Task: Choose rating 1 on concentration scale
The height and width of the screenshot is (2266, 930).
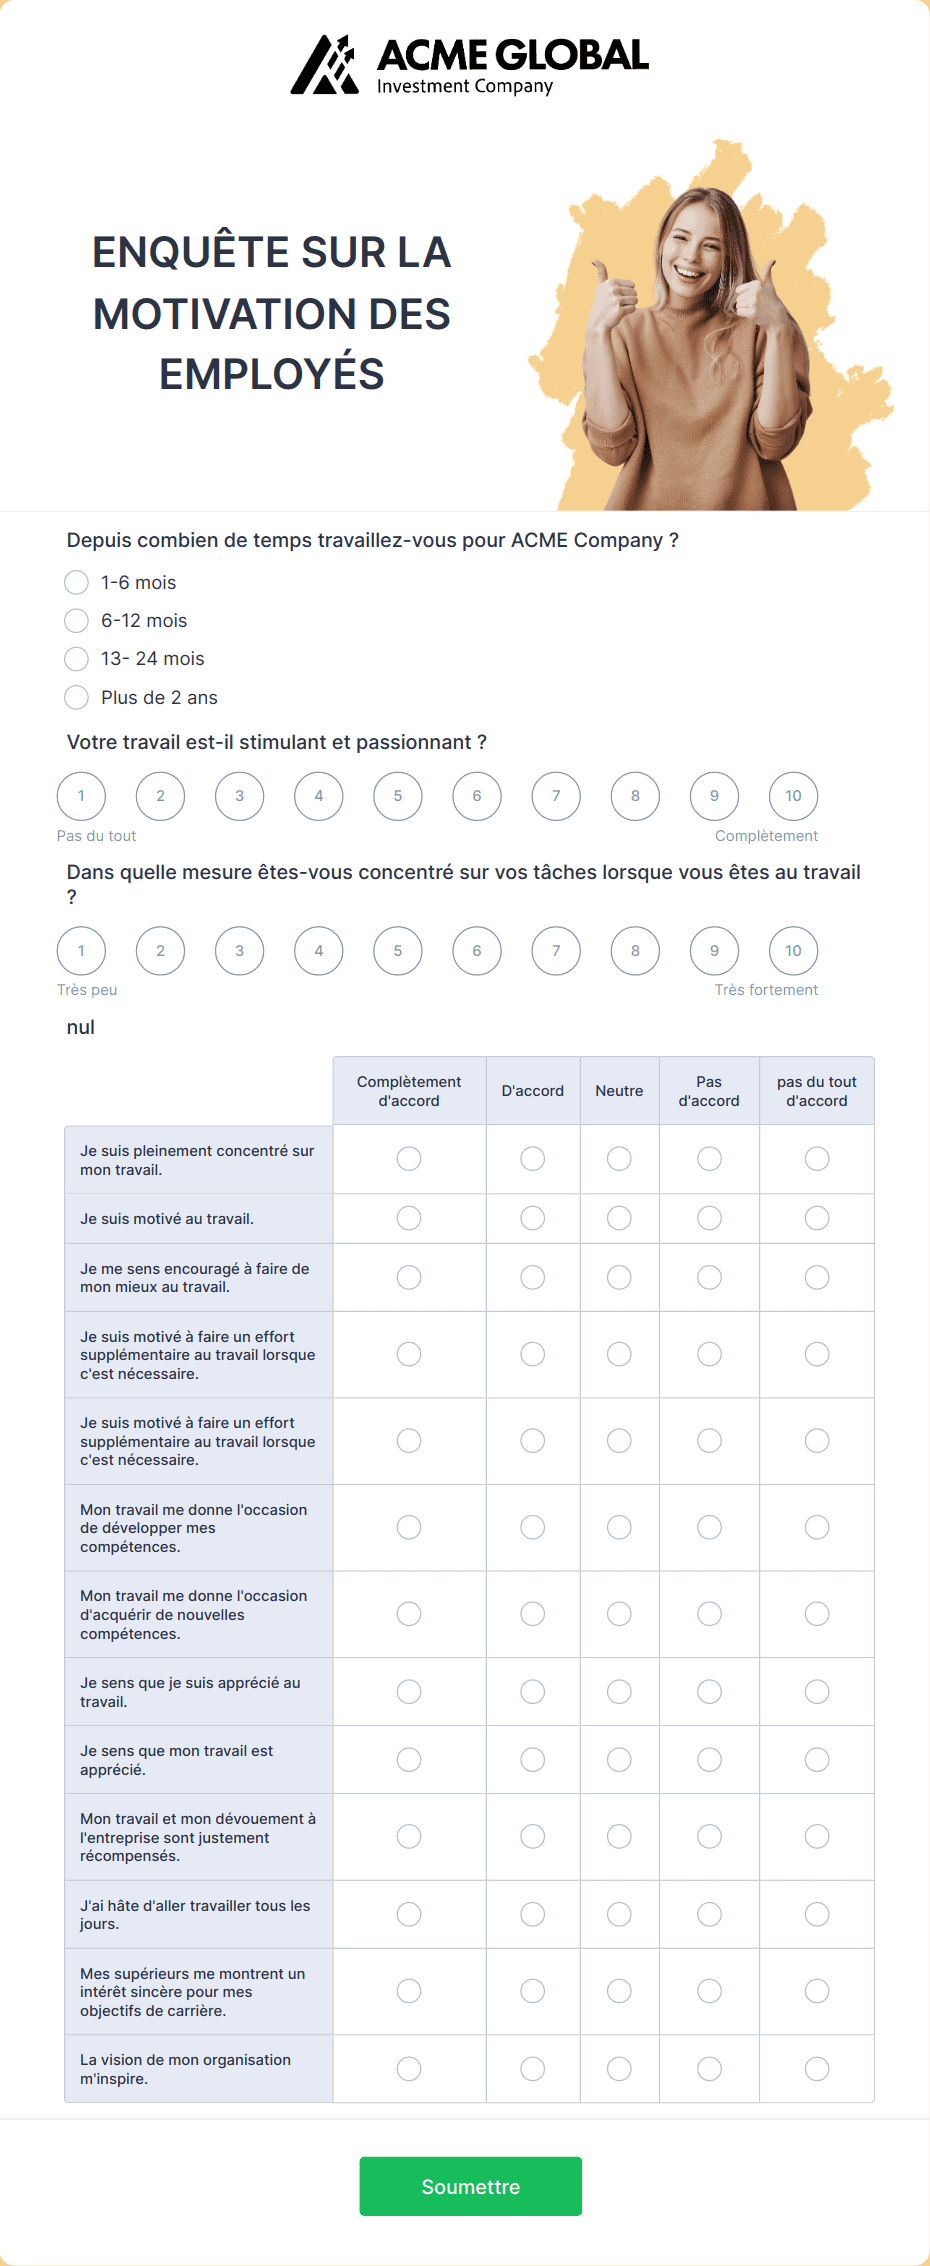Action: (81, 950)
